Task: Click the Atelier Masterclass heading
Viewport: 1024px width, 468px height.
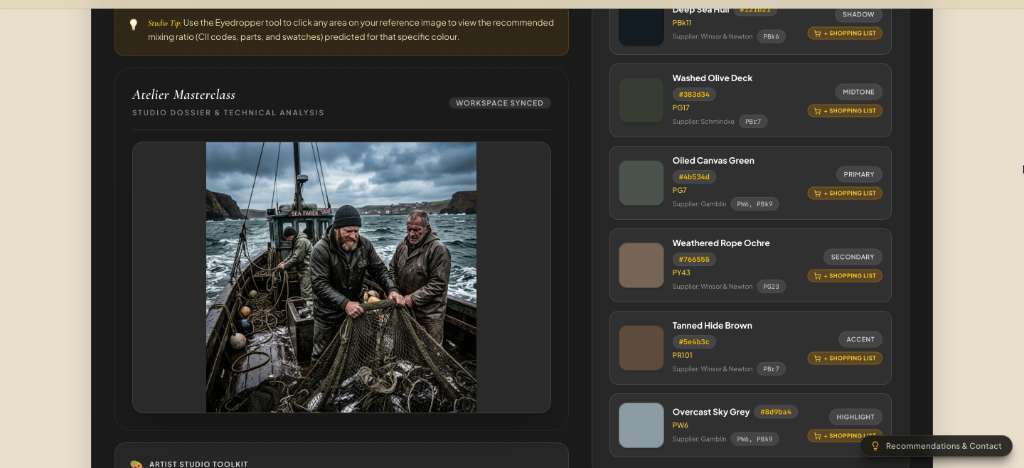Action: pos(184,95)
